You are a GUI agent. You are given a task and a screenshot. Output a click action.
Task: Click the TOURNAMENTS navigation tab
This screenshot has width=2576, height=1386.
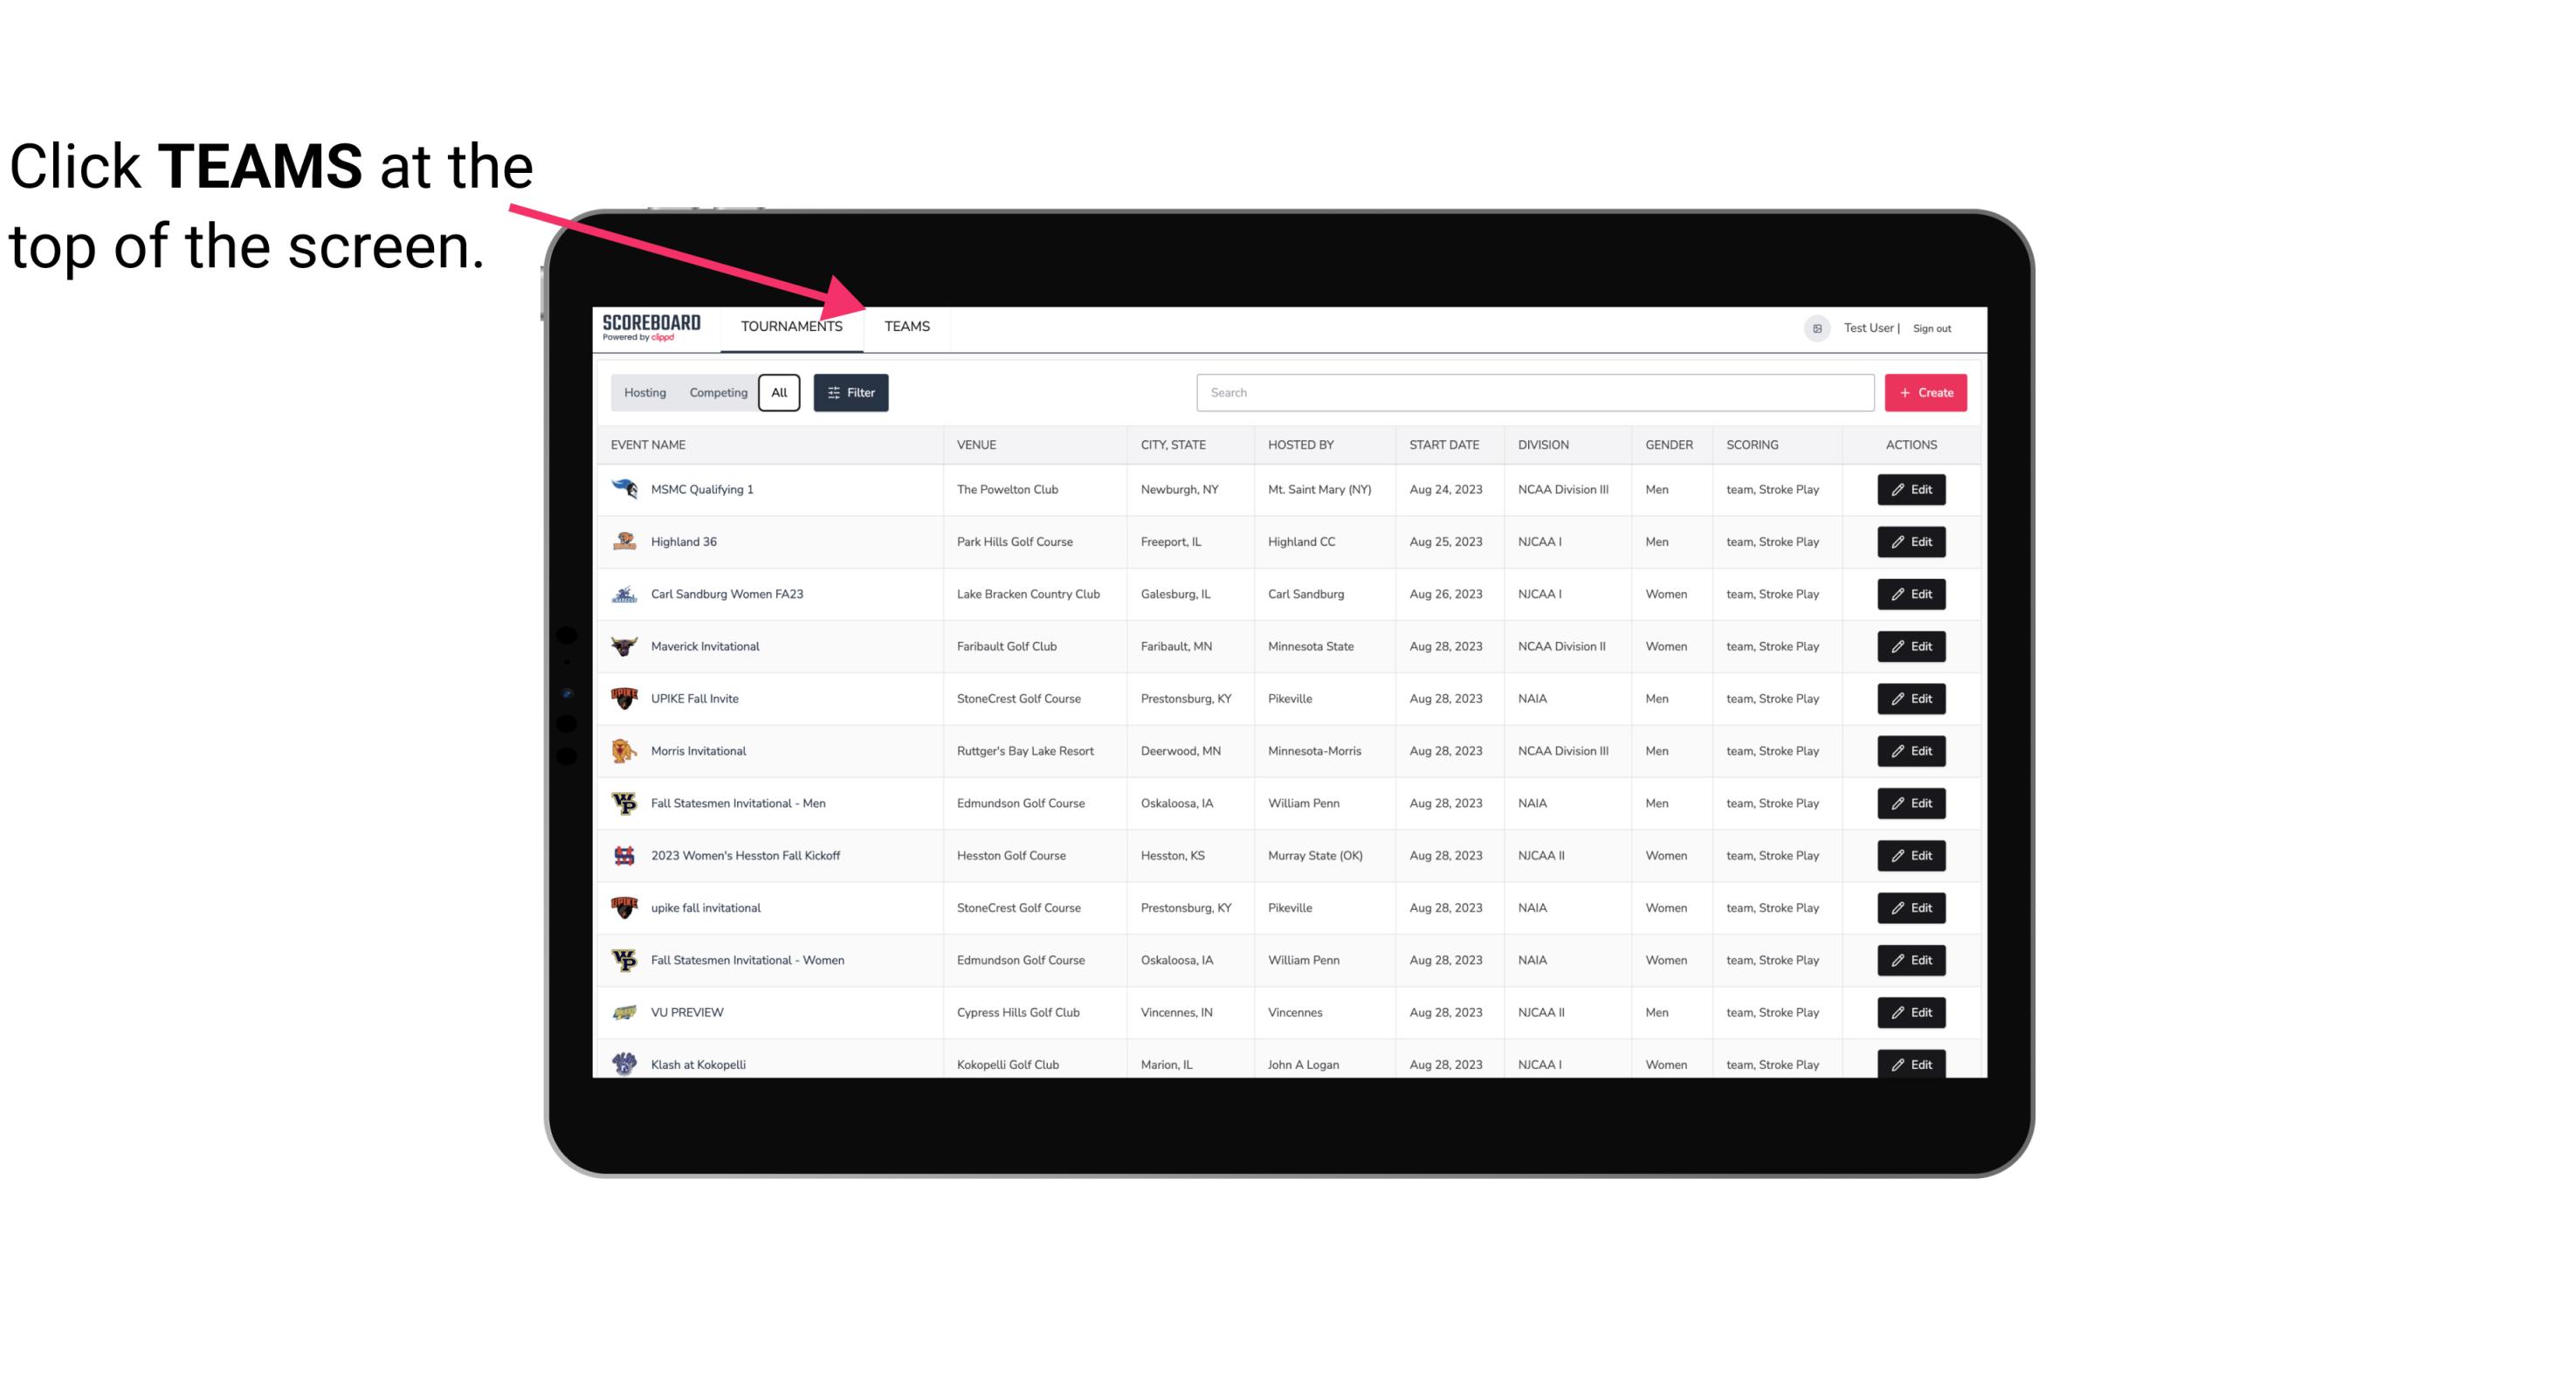point(791,326)
